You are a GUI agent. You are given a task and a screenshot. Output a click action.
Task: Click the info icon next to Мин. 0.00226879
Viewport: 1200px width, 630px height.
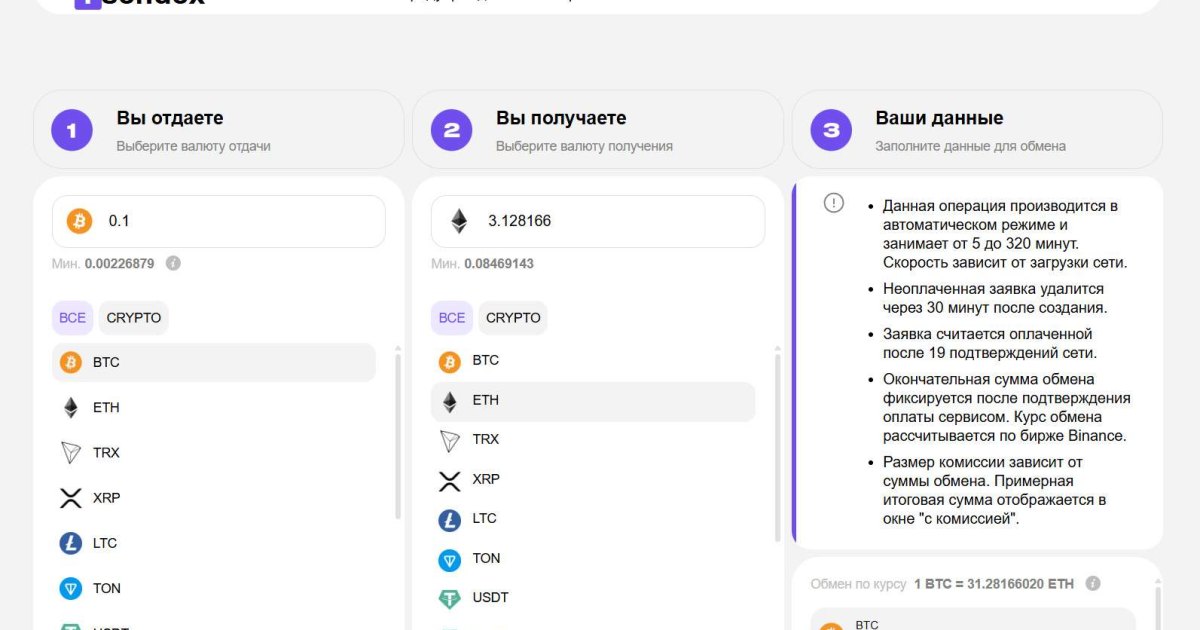(173, 263)
